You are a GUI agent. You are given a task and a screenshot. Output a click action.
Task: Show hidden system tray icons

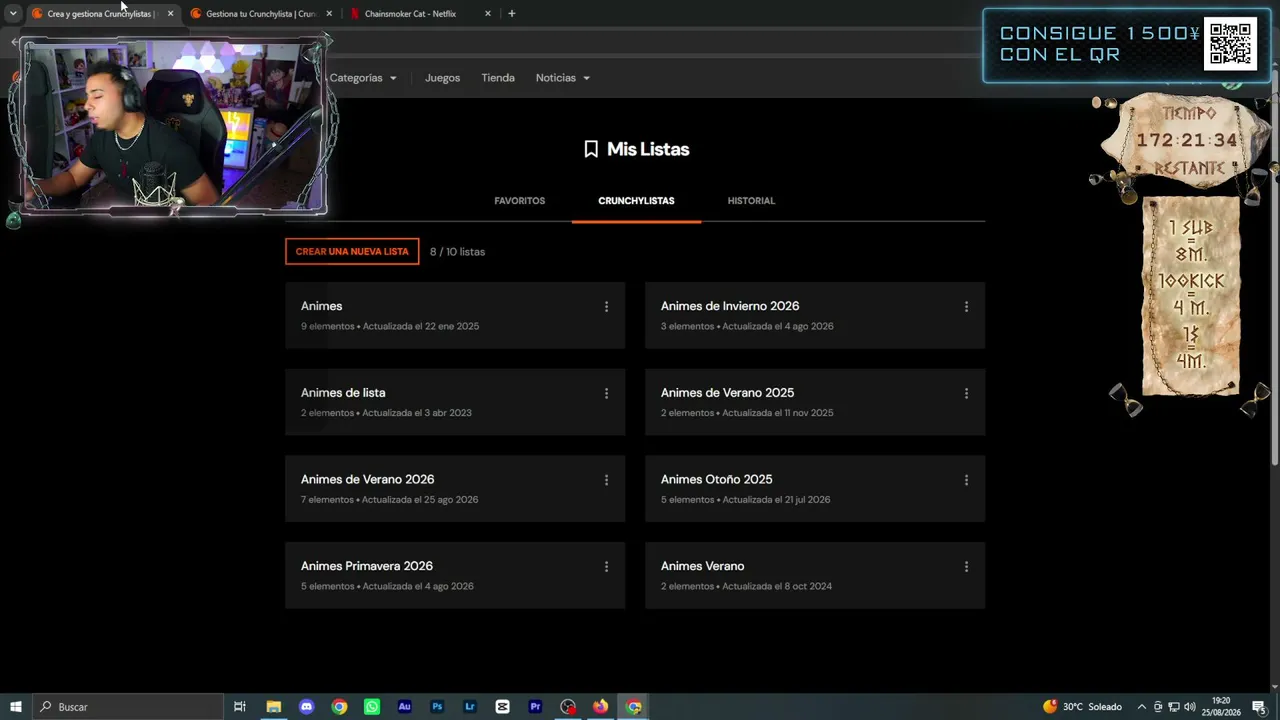1141,707
